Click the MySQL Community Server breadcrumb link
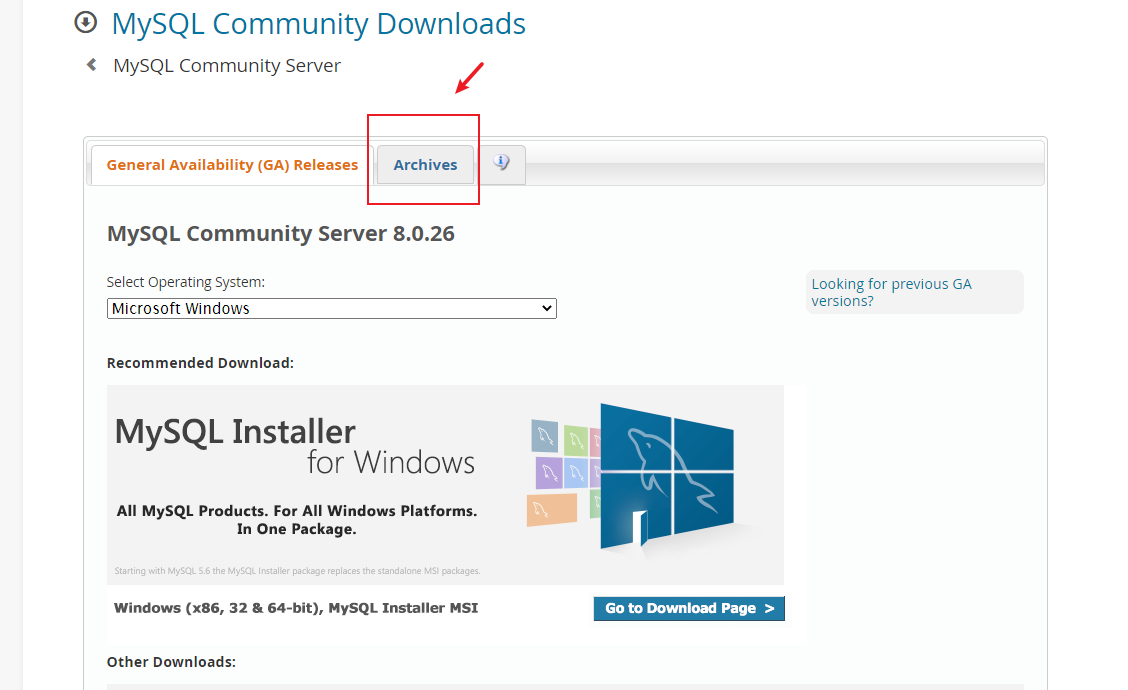Image resolution: width=1128 pixels, height=690 pixels. (226, 65)
